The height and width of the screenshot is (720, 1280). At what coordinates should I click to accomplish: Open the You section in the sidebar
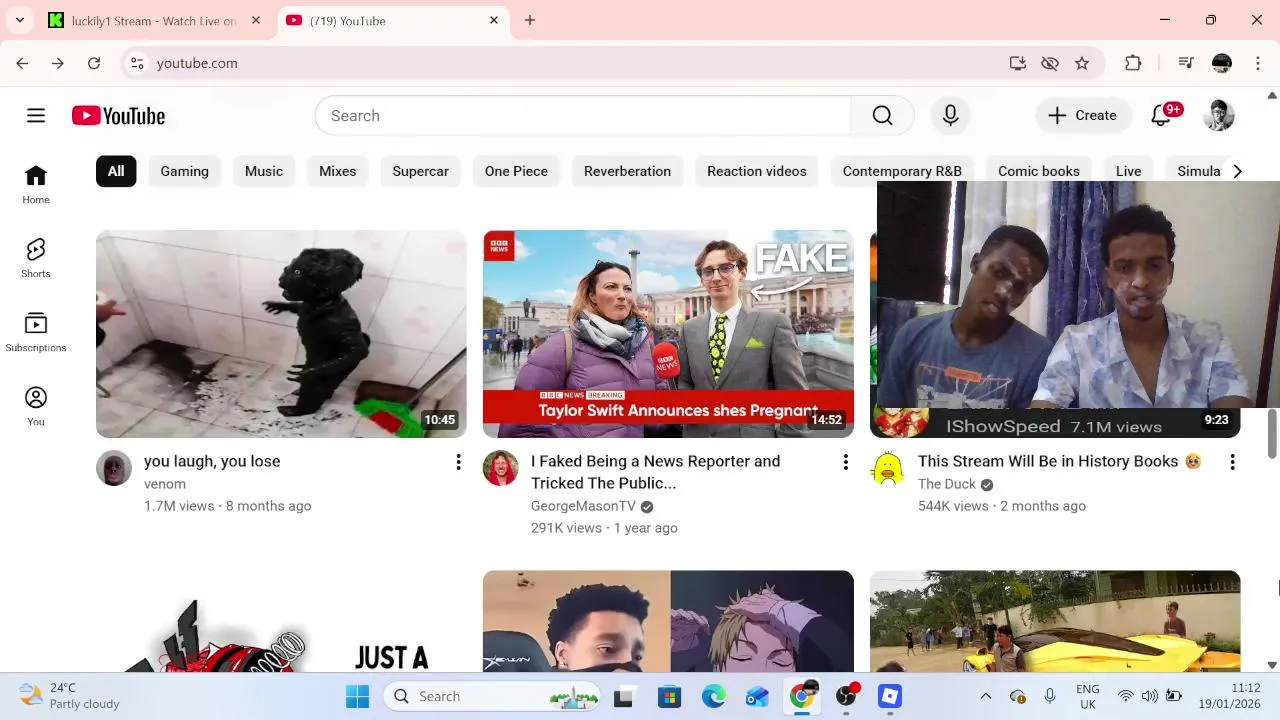(36, 407)
